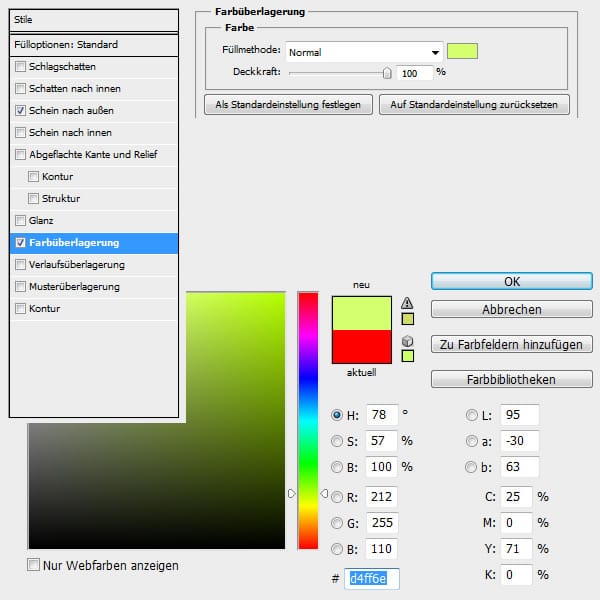Enable the Abgeflachte Kante und Relief checkbox

(x=20, y=155)
